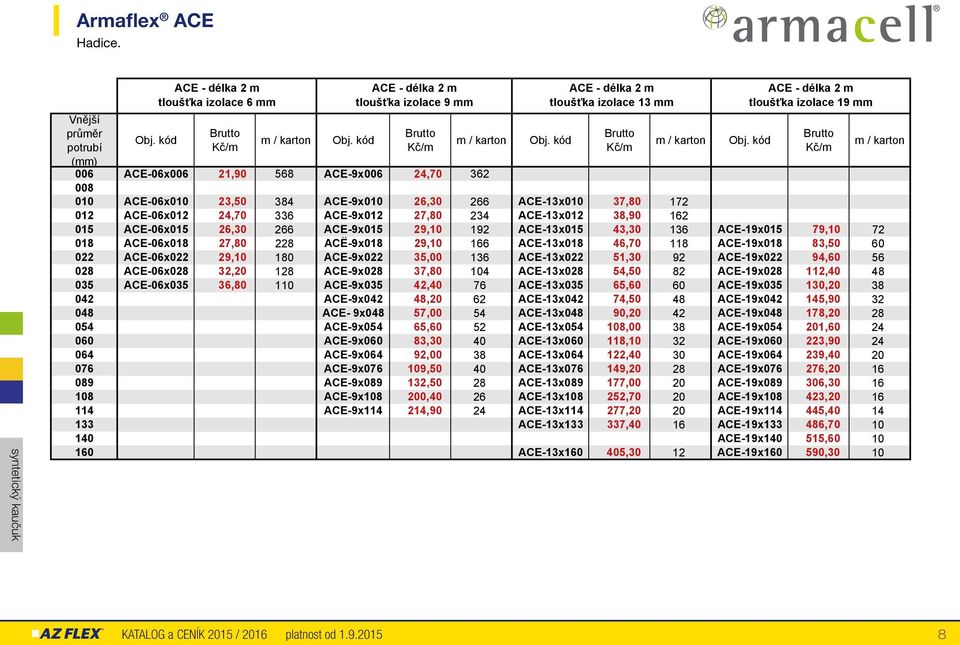Select cell 'ACE- 9x048'
The image size is (960, 645).
click(x=353, y=313)
